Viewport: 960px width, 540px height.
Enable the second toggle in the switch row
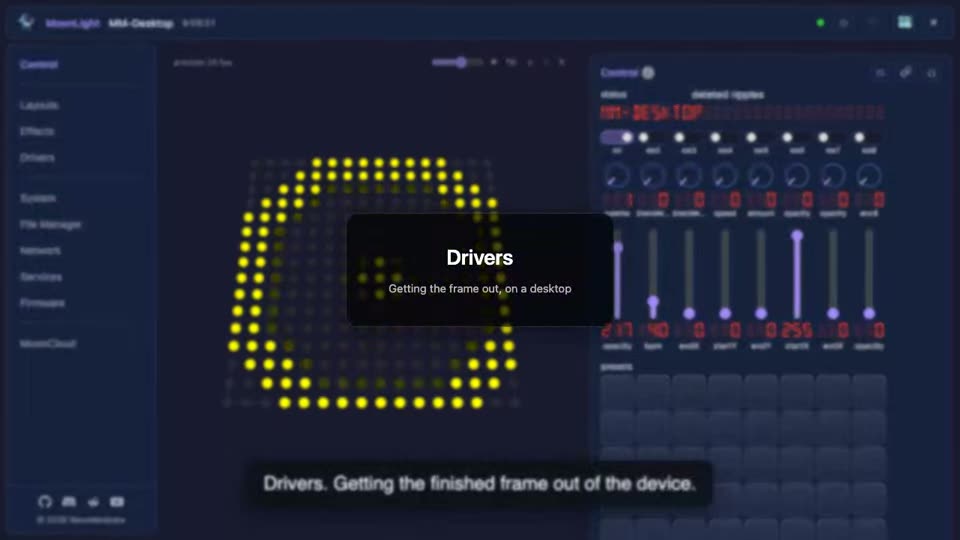click(651, 137)
